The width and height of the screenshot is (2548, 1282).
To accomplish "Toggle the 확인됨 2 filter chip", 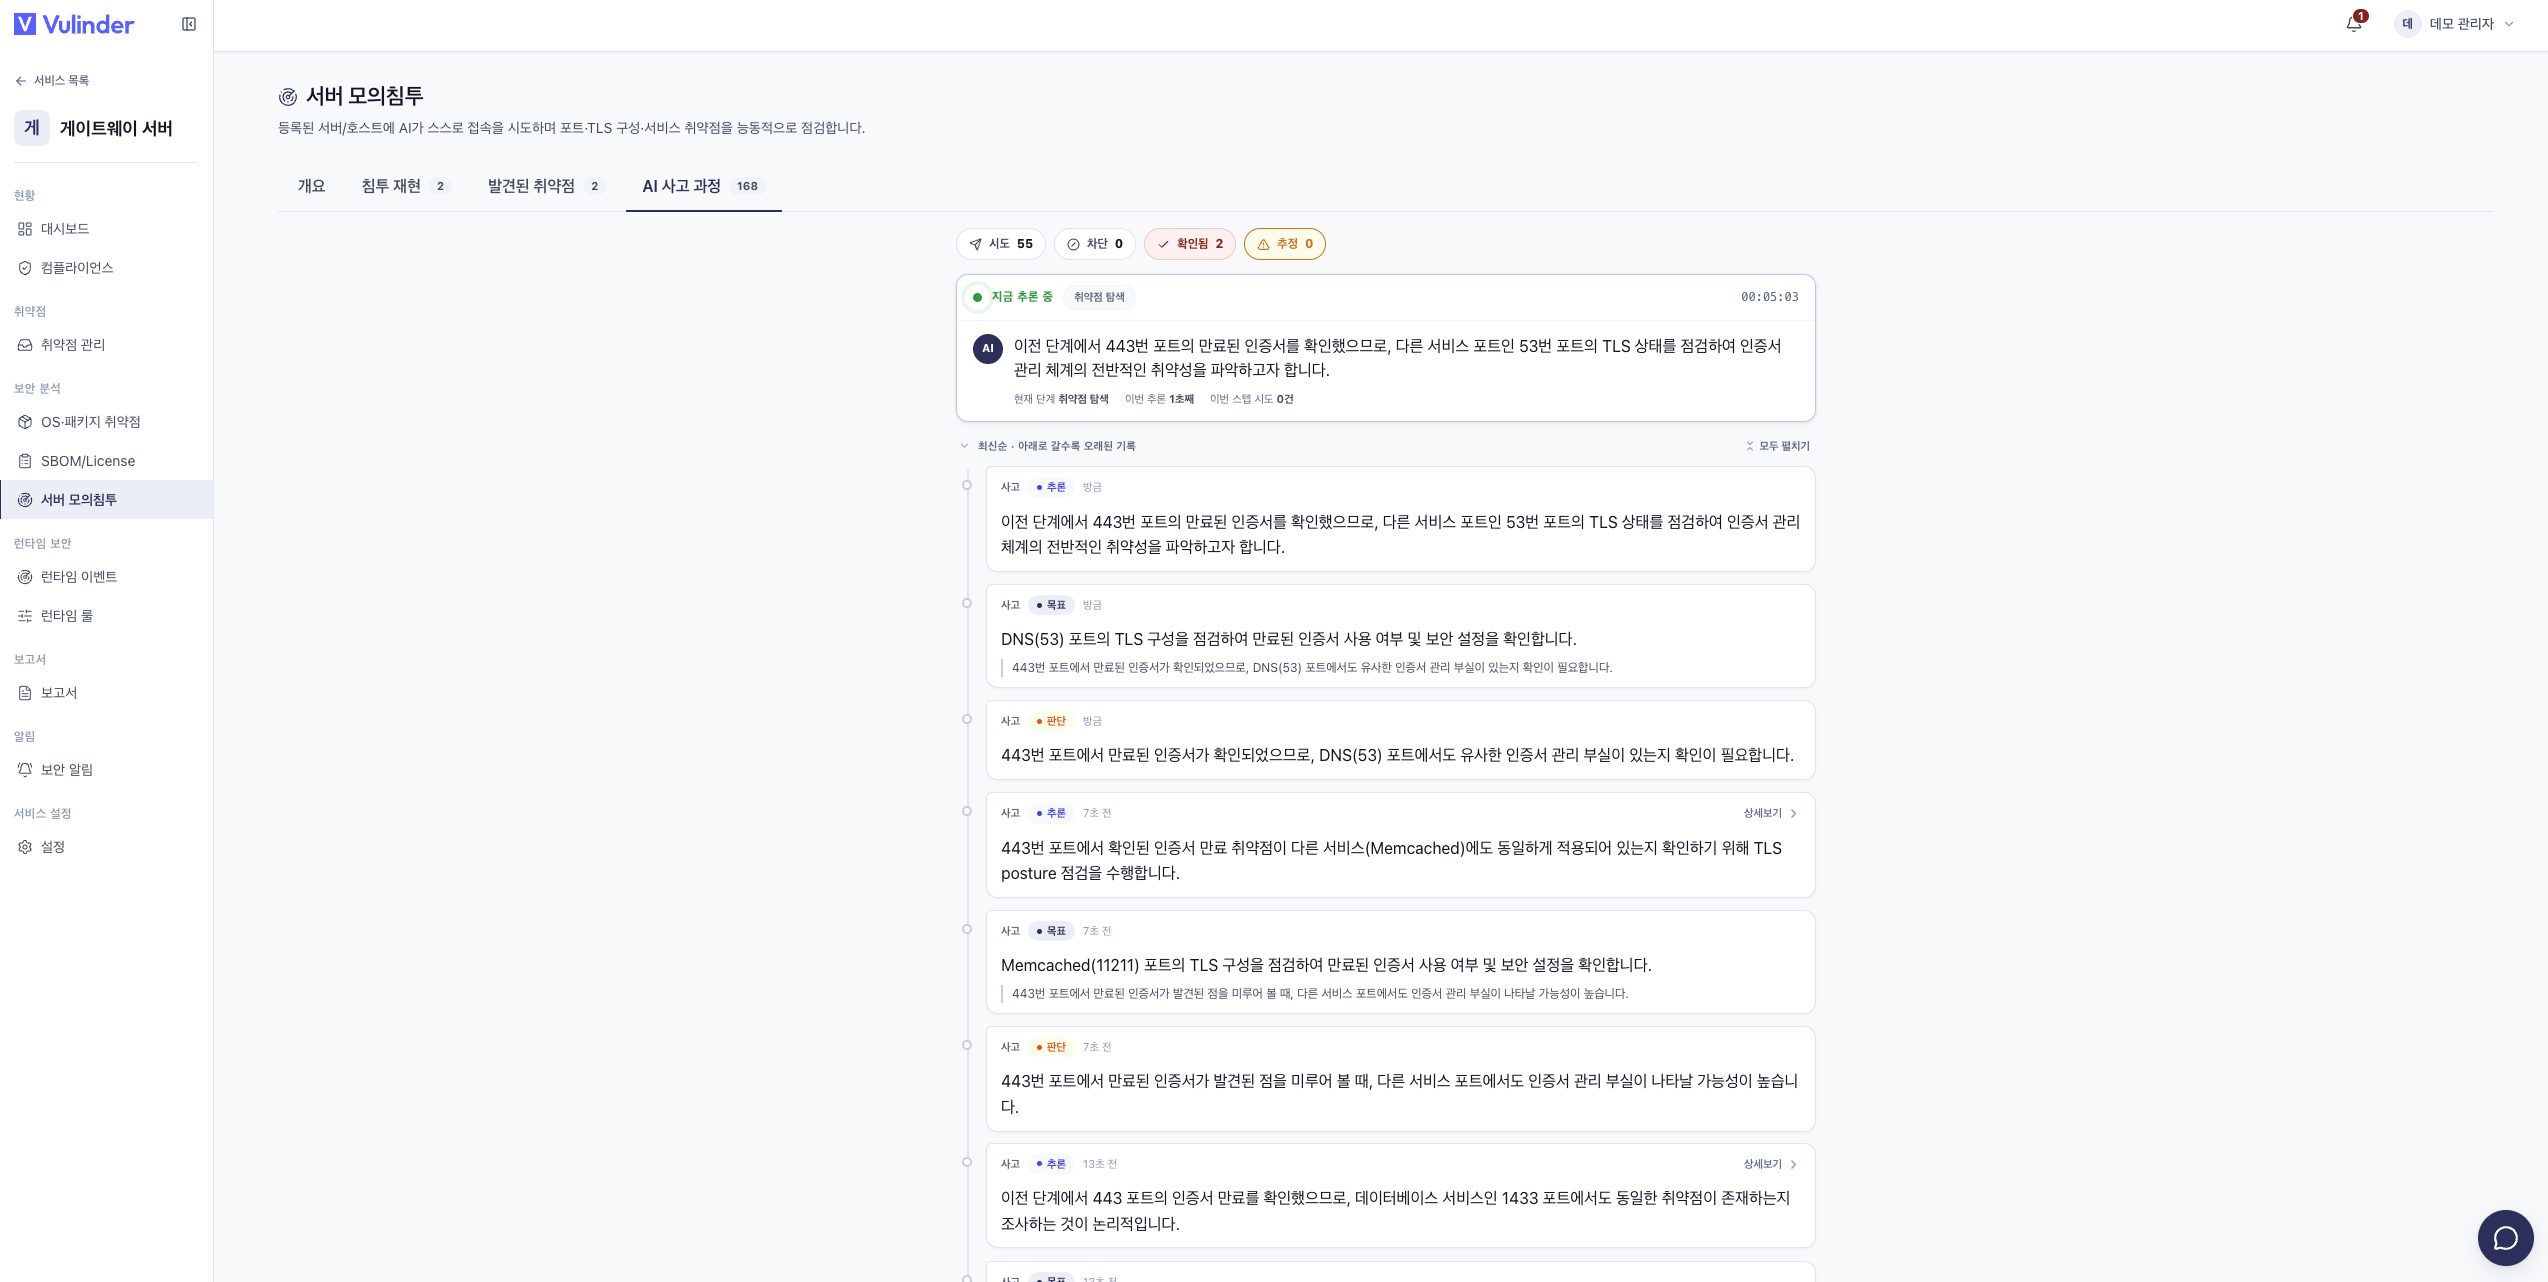I will coord(1190,244).
